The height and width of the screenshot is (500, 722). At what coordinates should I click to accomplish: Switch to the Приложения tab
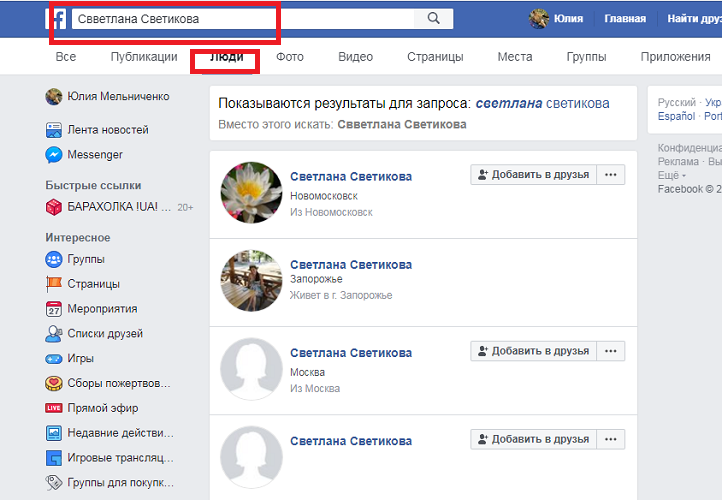(675, 57)
